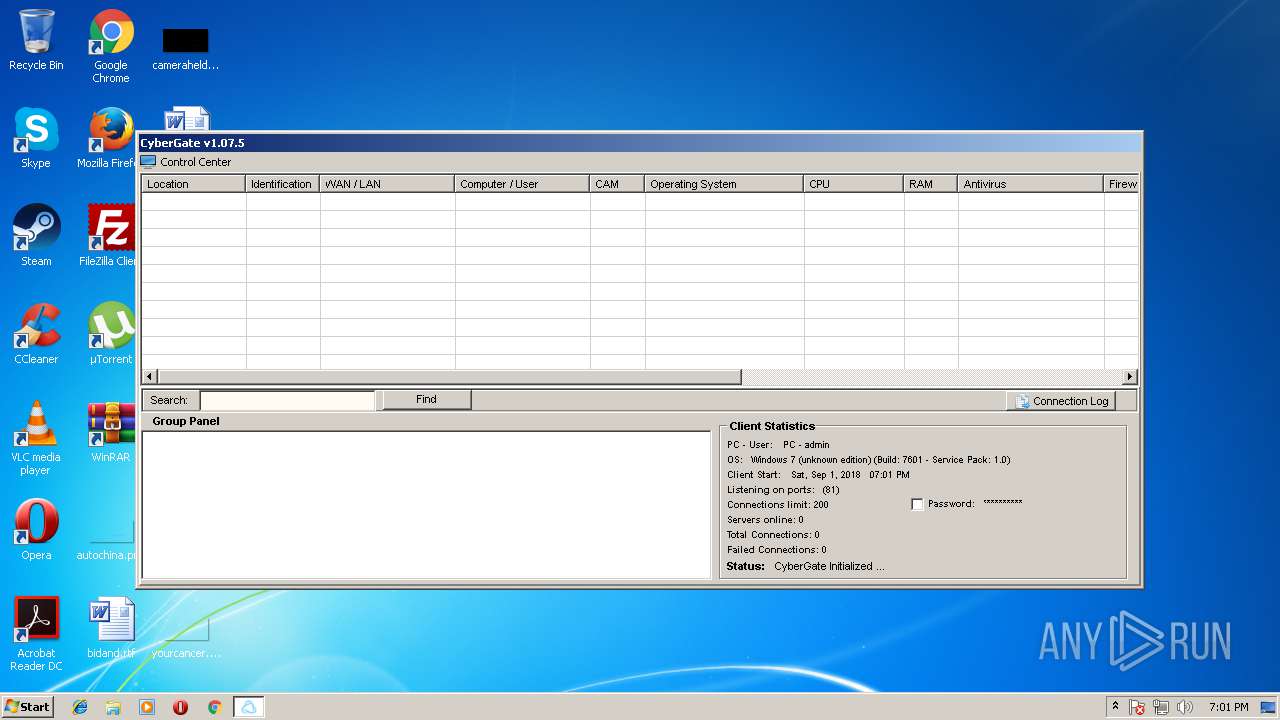Show hidden tray icons arrow
Viewport: 1280px width, 720px height.
click(1115, 707)
